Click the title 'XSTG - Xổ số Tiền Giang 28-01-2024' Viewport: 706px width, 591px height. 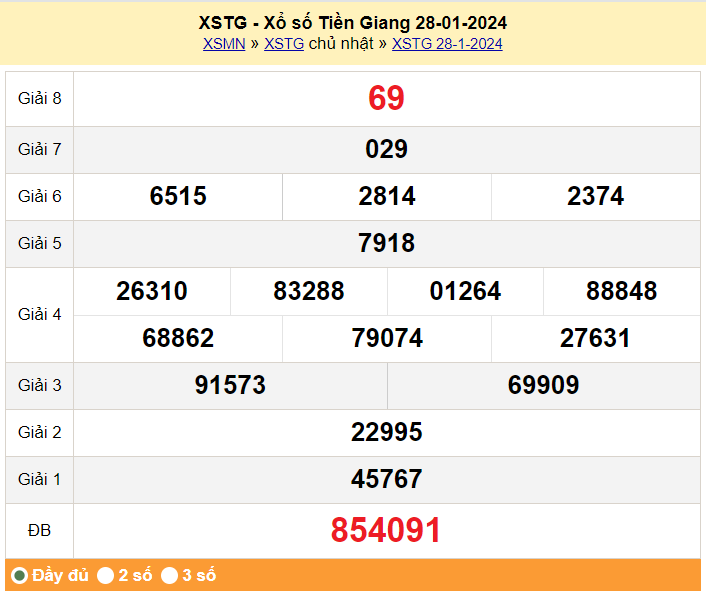tap(353, 23)
